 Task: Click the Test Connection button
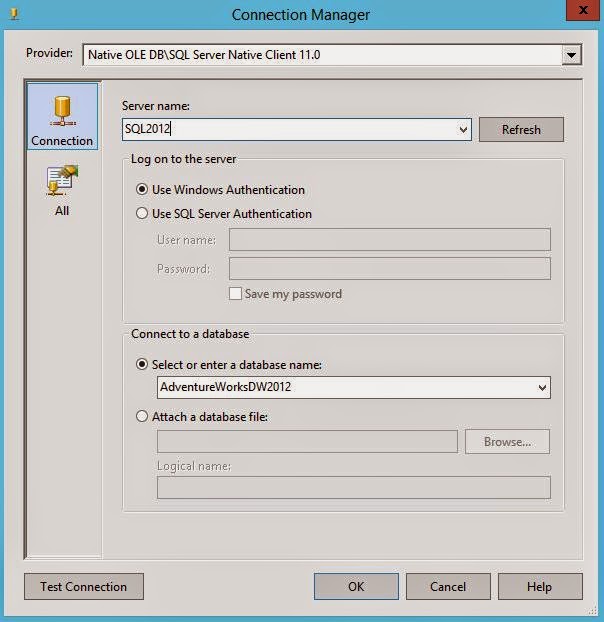84,586
